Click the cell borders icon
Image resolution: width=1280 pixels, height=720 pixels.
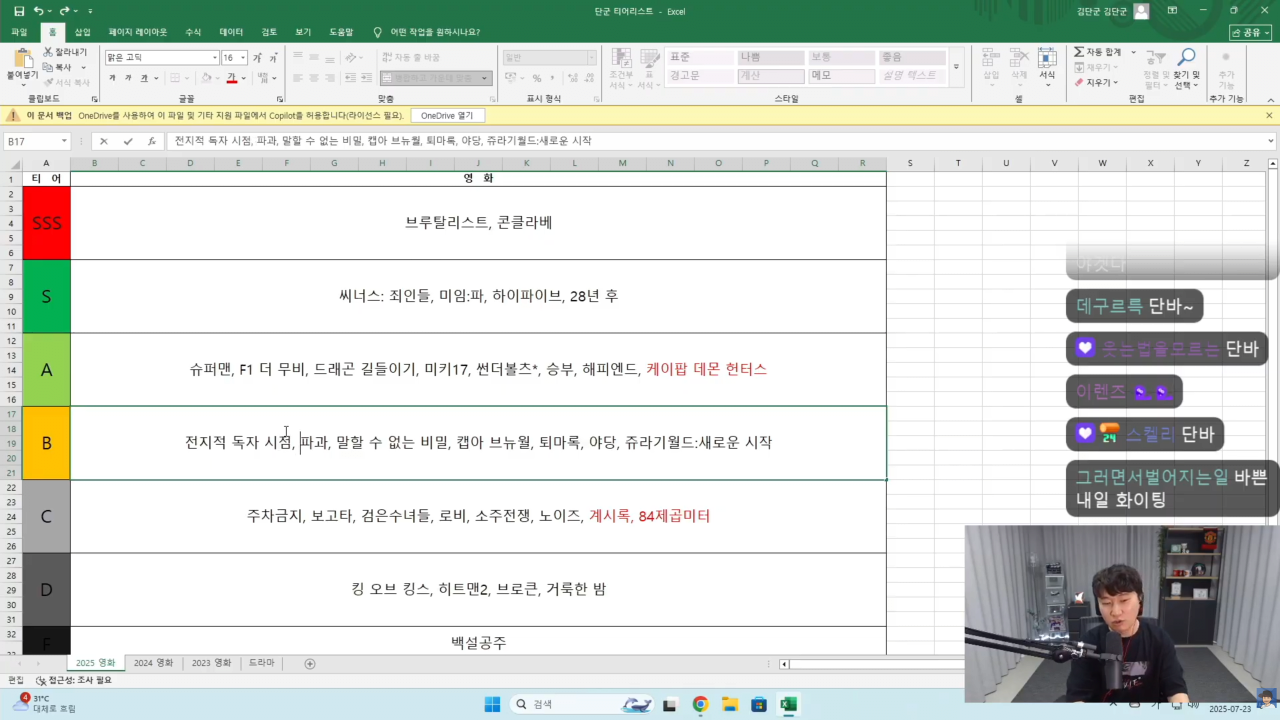(174, 78)
